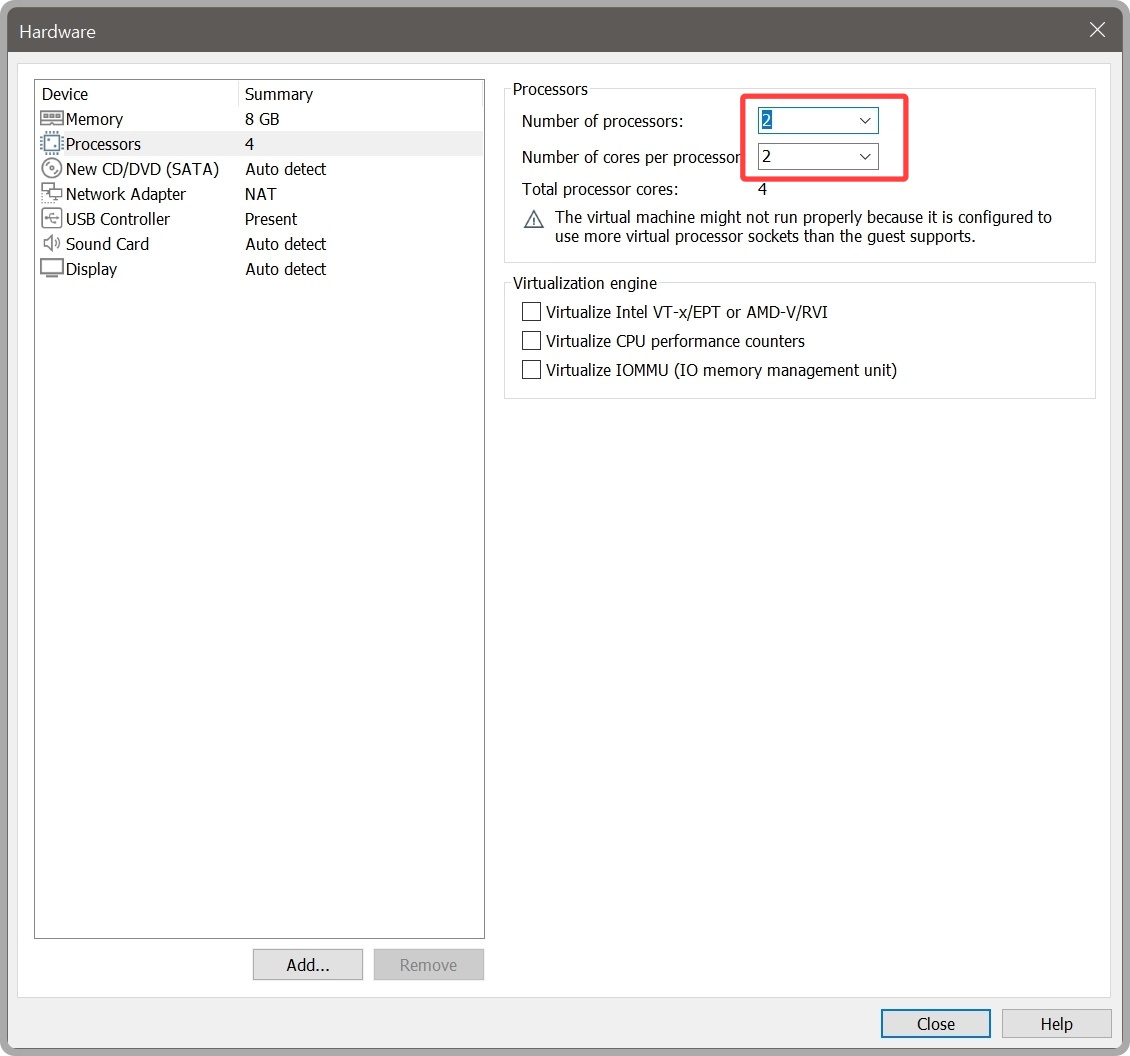1130x1056 pixels.
Task: Click the Display monitor icon
Action: [52, 268]
